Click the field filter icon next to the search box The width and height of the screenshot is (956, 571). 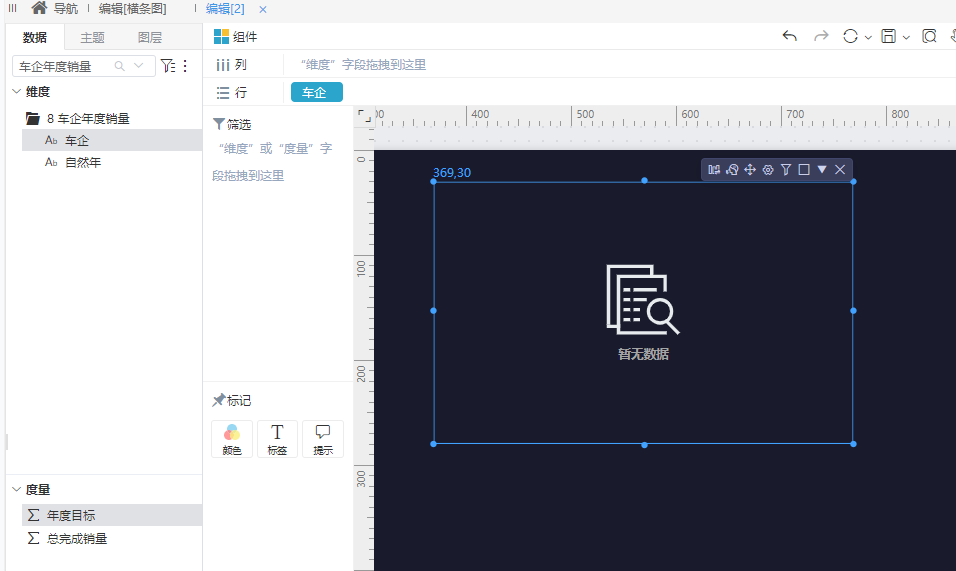point(168,65)
